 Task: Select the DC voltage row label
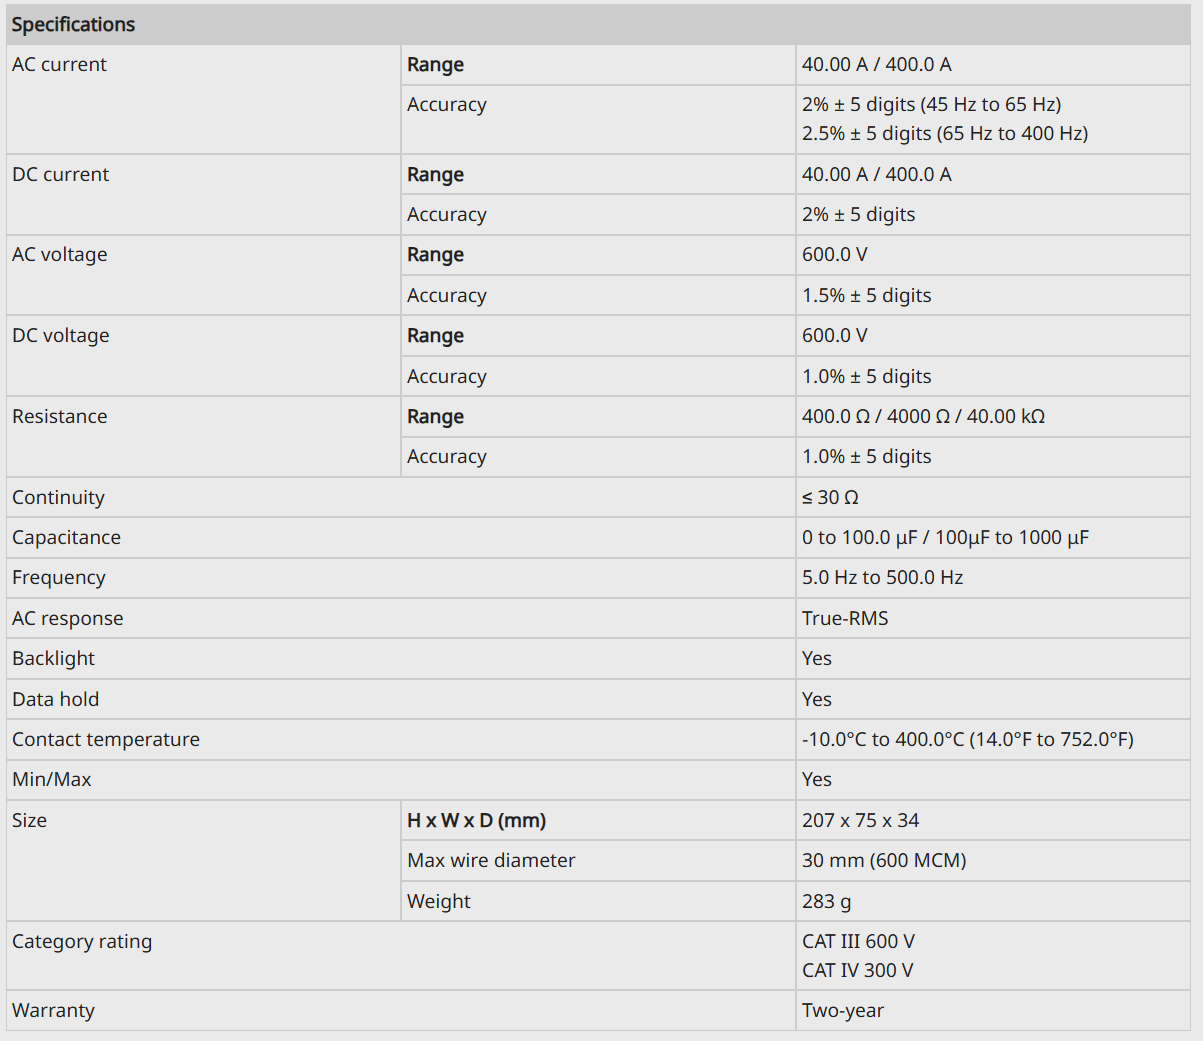(x=60, y=336)
